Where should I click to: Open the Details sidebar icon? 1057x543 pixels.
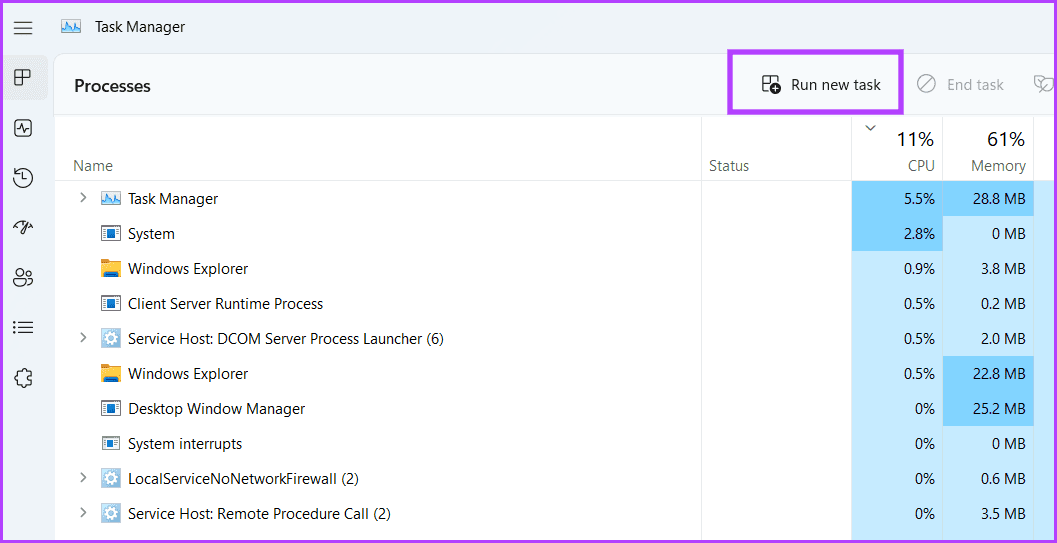(23, 327)
